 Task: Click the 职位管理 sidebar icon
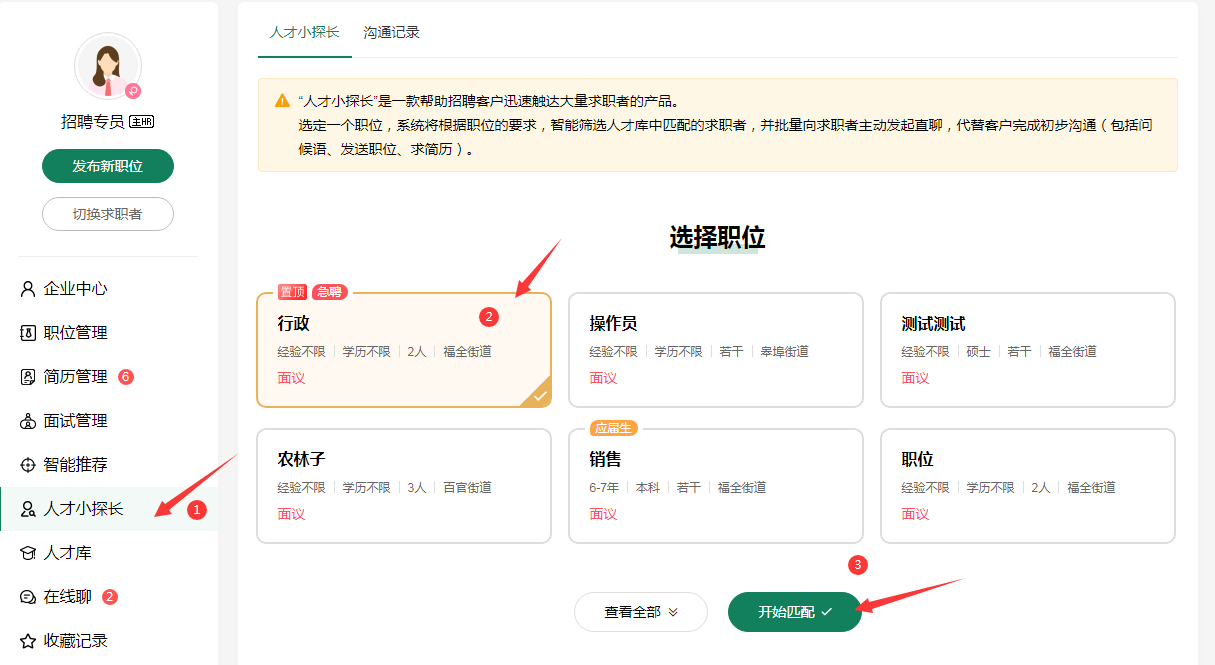(28, 333)
